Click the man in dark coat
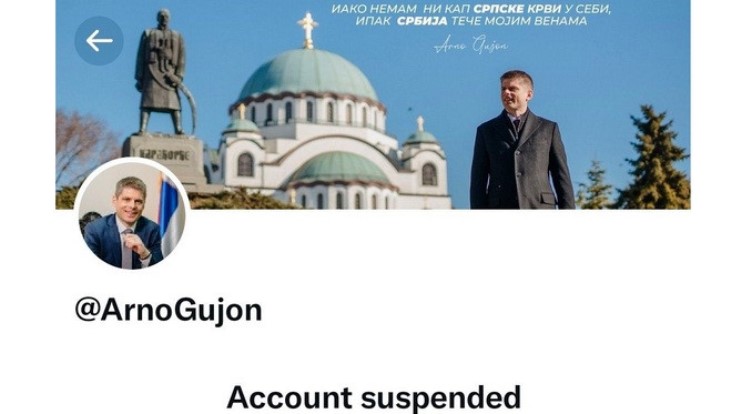Viewport: 751px width, 414px height. click(521, 141)
